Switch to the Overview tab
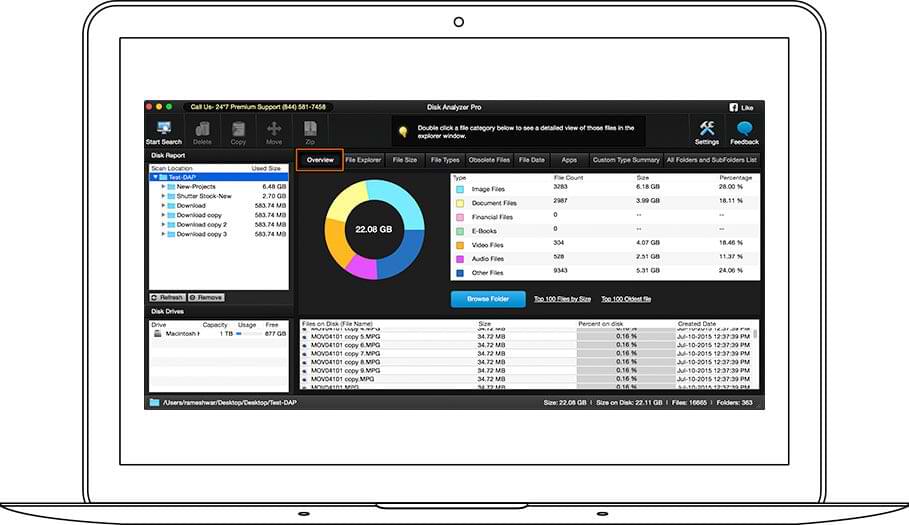Screen dimensions: 909x525 [320, 160]
